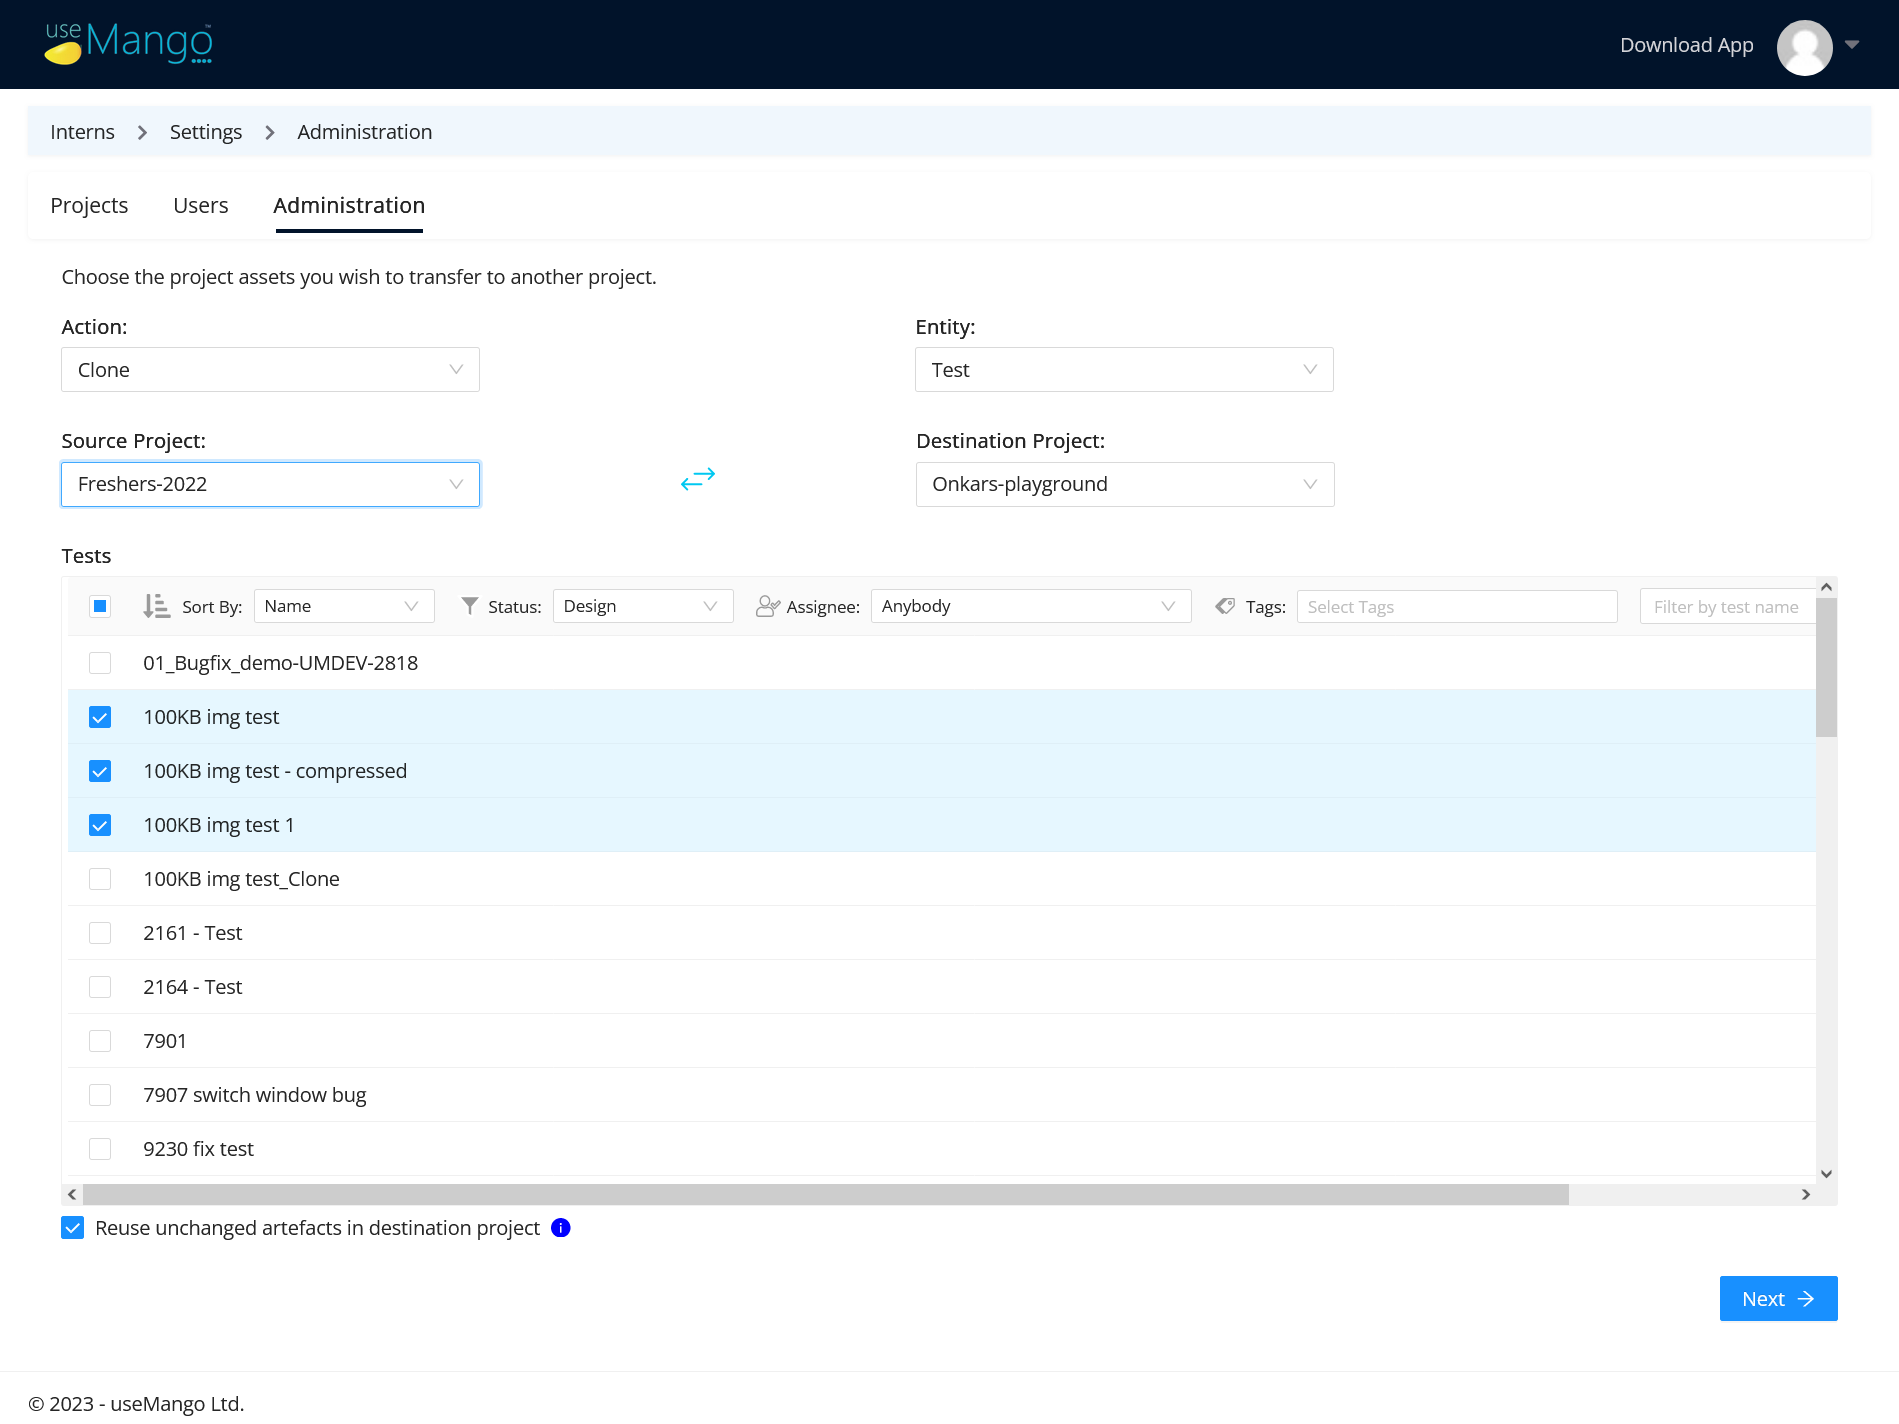
Task: Check the 9230 fix test checkbox
Action: (x=100, y=1149)
